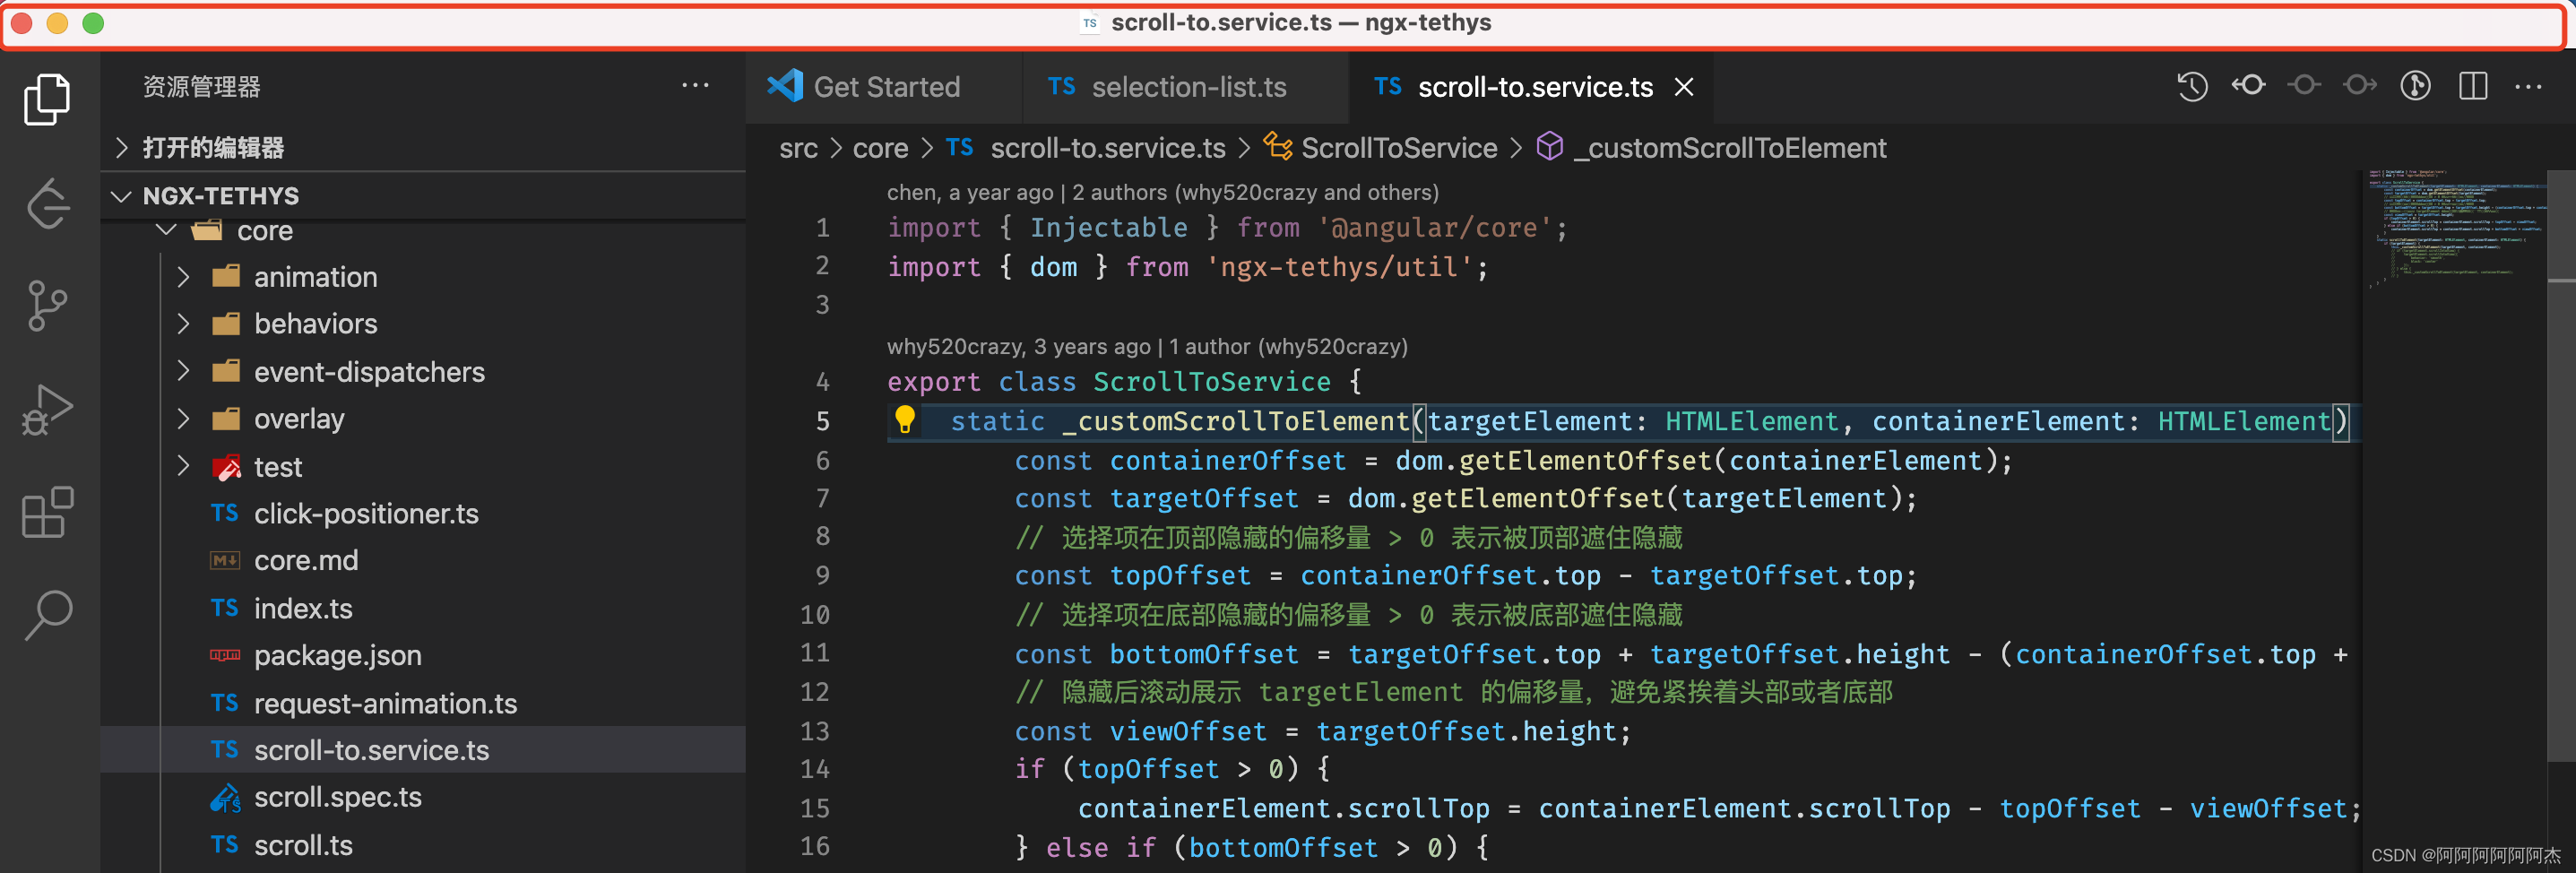Click _customScrollToElement in the breadcrumb
Viewport: 2576px width, 873px height.
1730,148
